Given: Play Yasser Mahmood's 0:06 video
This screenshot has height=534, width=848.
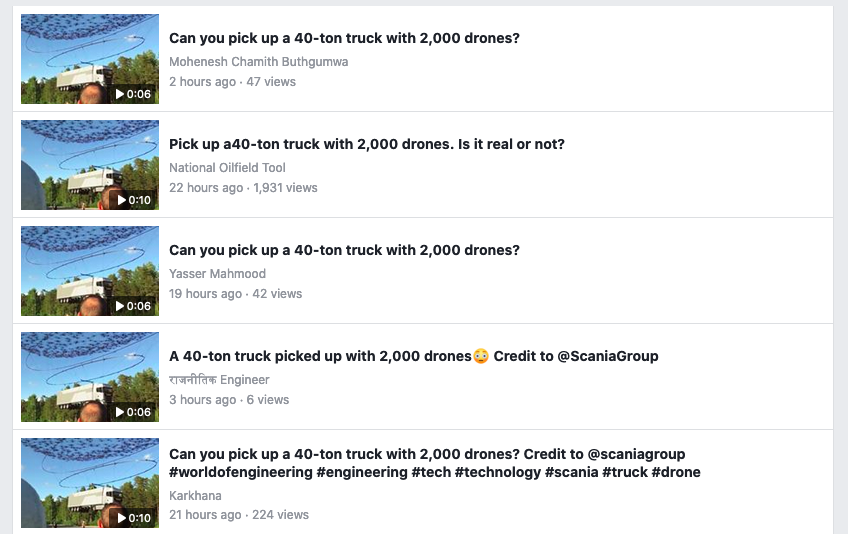Looking at the screenshot, I should (x=133, y=306).
